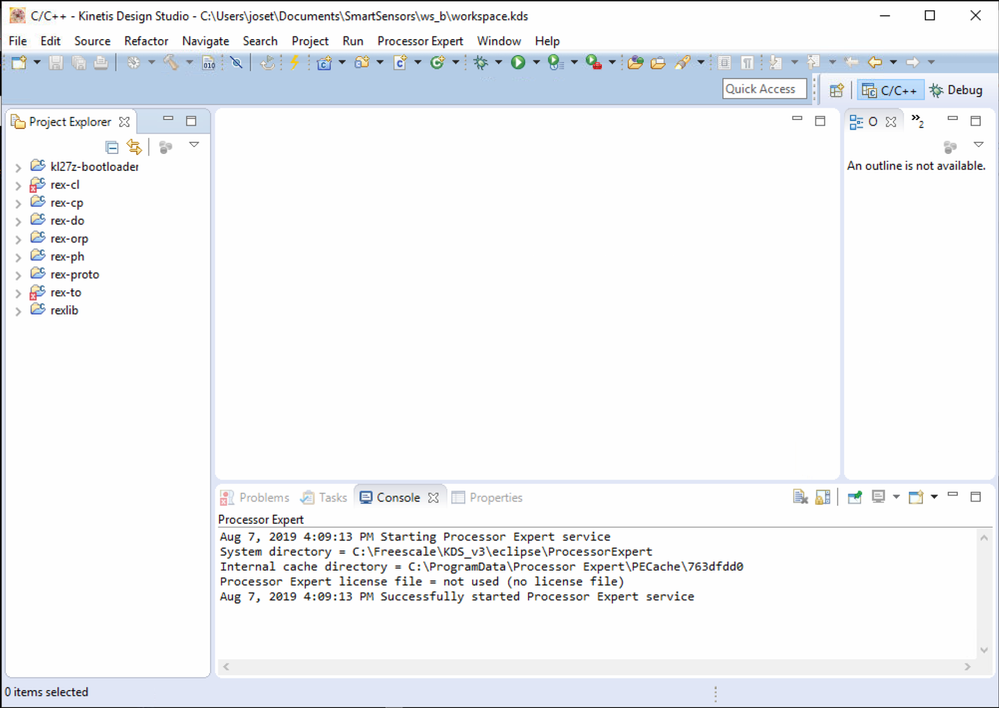
Task: Expand the rexlib project tree
Action: (x=18, y=311)
